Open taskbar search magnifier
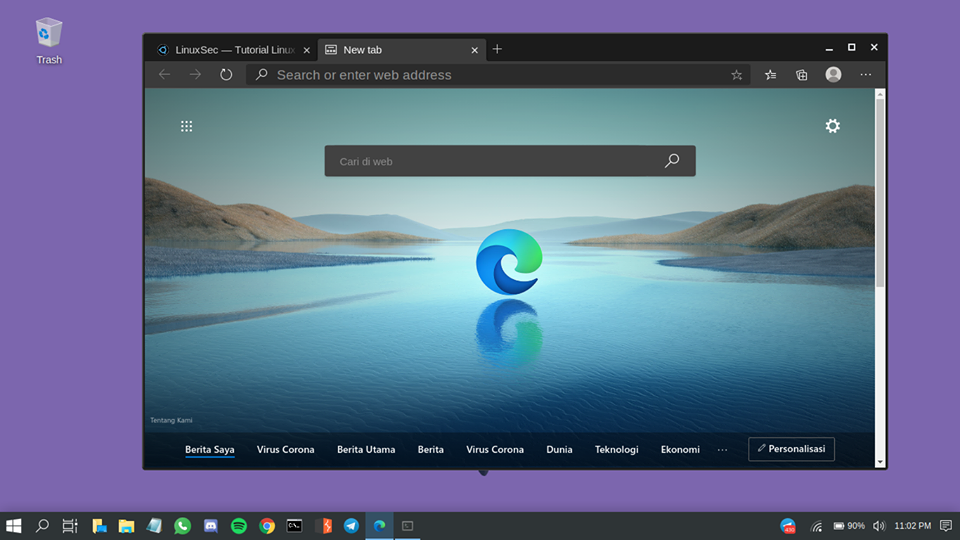Image resolution: width=960 pixels, height=540 pixels. point(42,526)
